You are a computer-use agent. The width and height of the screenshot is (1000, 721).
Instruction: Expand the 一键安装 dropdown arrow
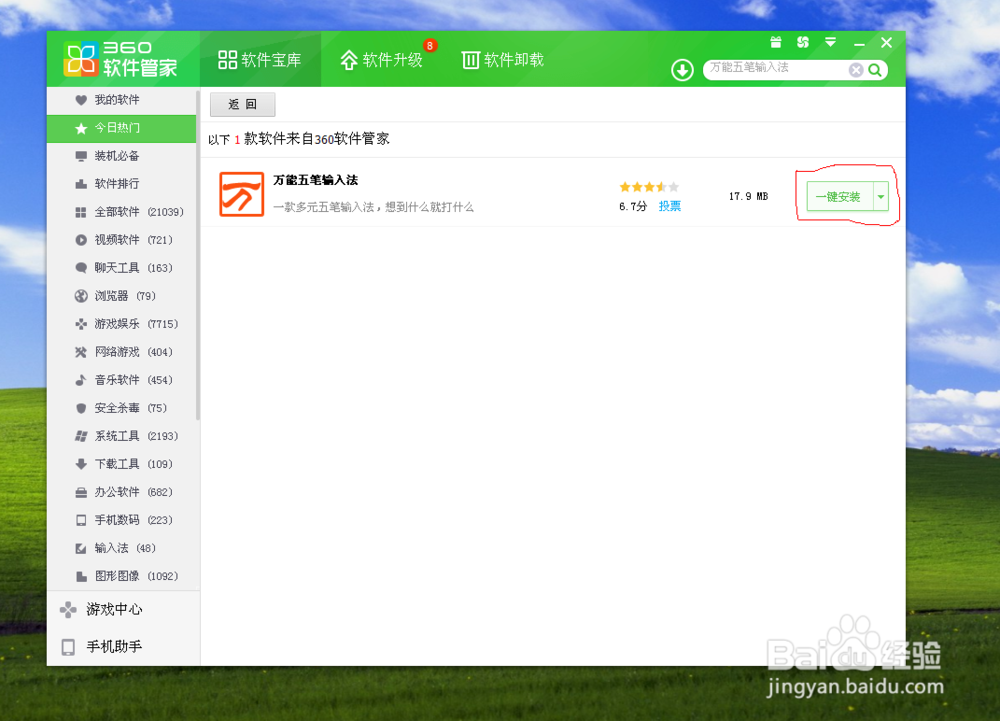[x=881, y=196]
